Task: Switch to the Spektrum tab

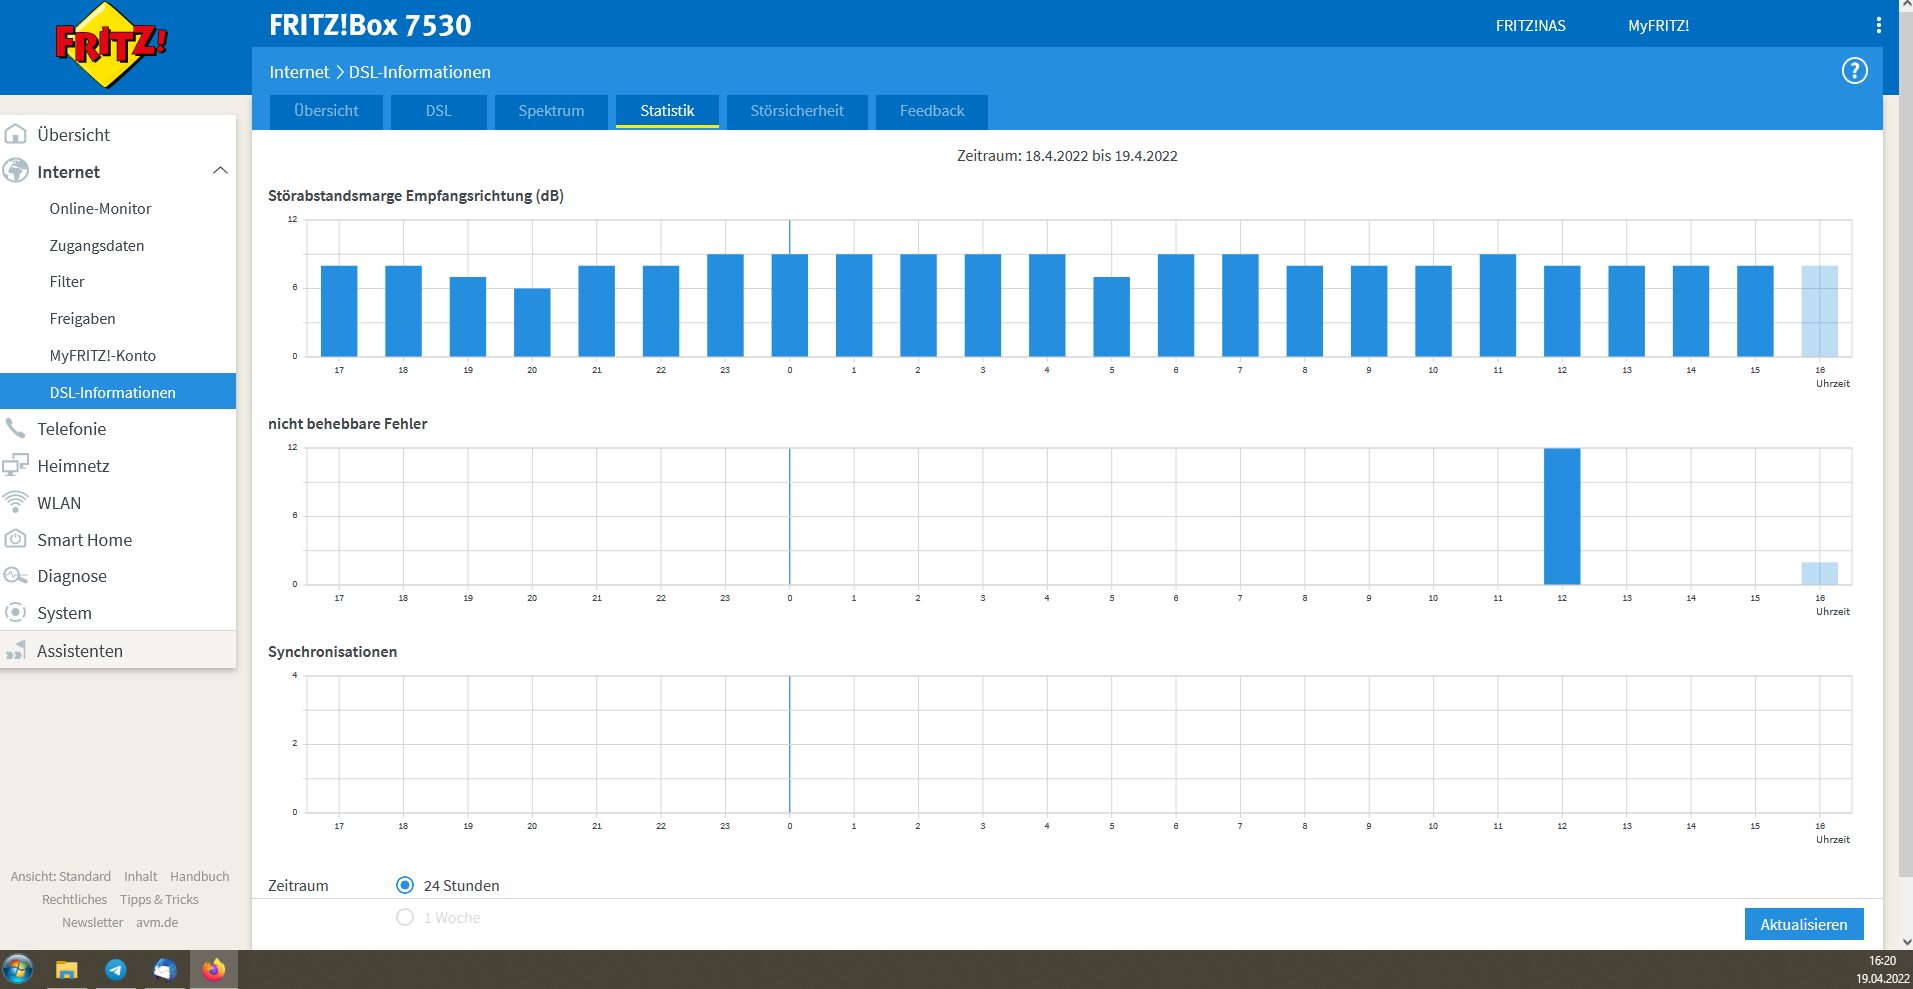Action: click(551, 111)
